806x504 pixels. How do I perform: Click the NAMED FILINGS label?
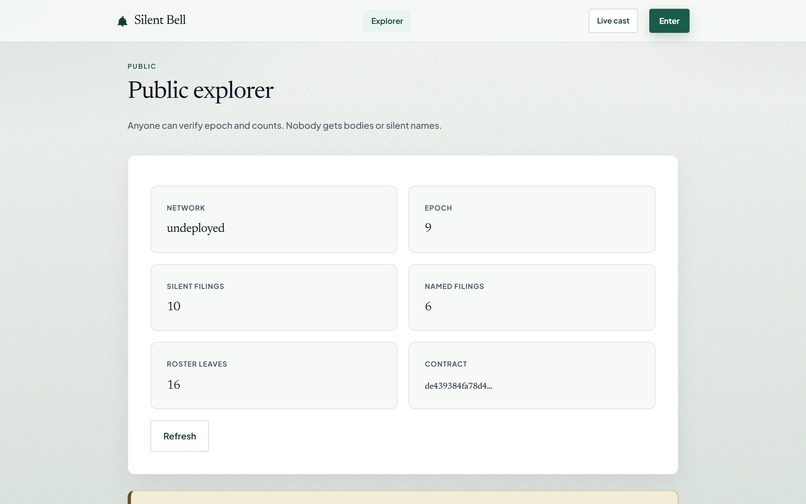coord(454,286)
